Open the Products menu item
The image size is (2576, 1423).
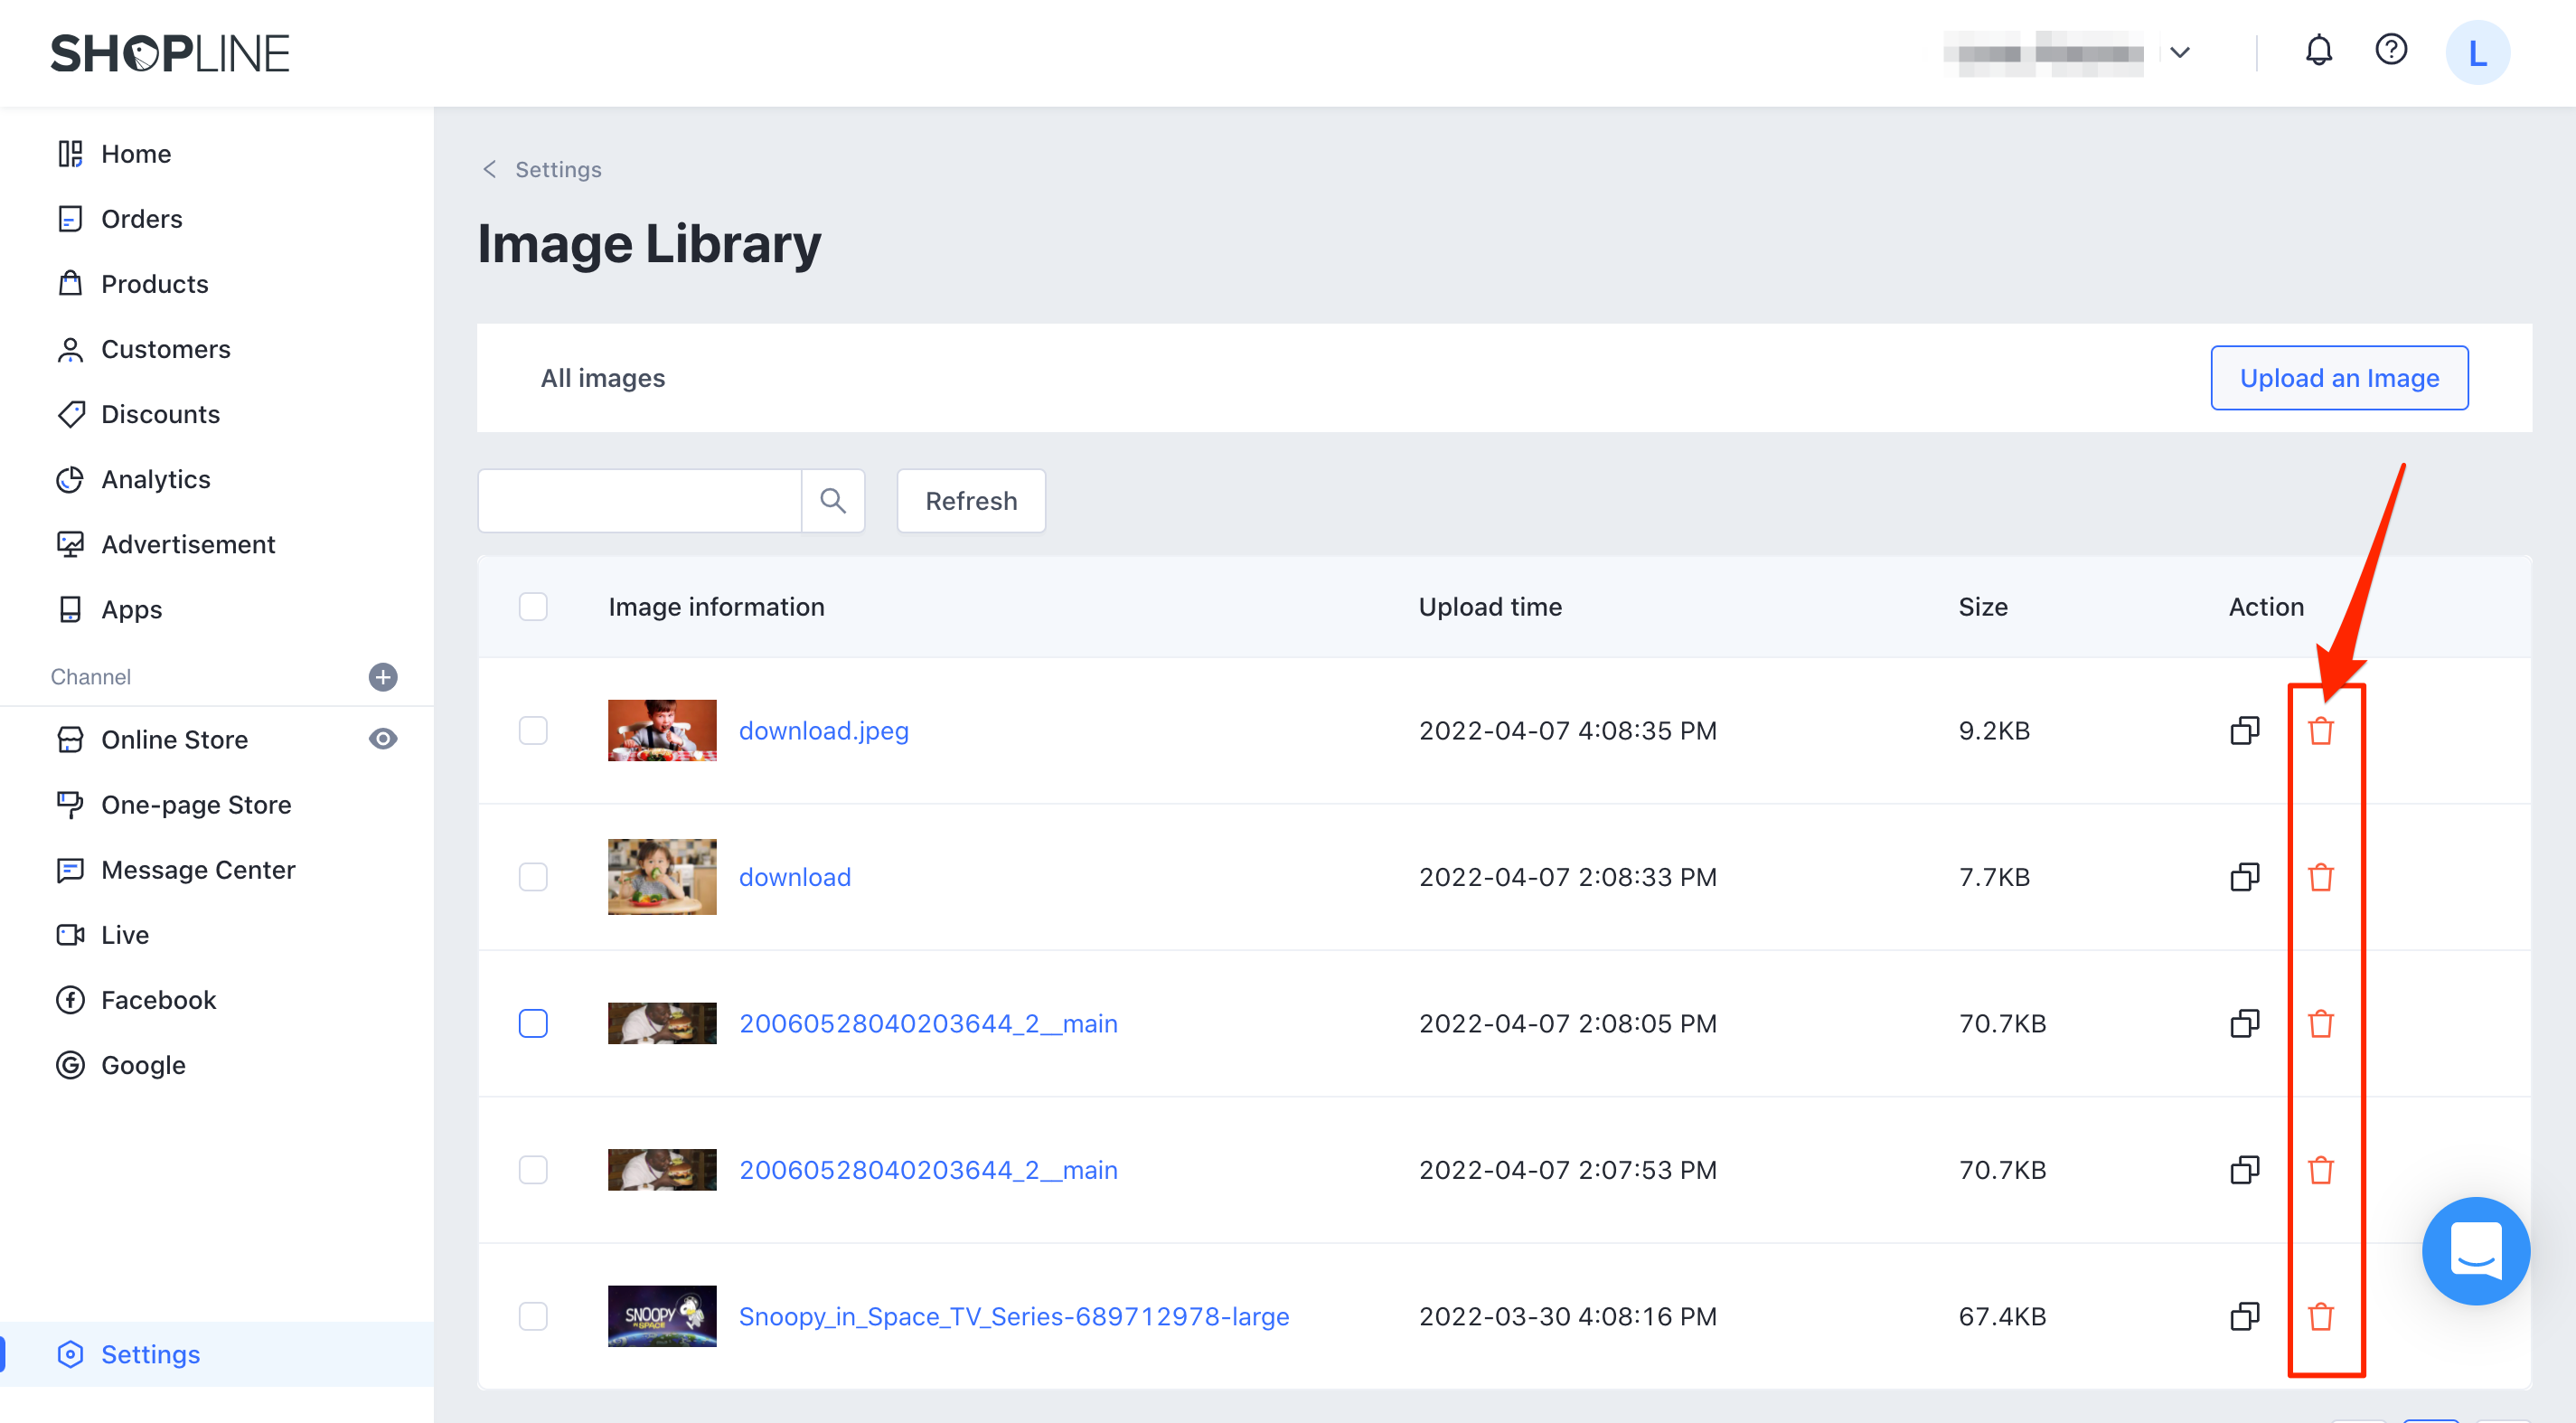pos(154,284)
